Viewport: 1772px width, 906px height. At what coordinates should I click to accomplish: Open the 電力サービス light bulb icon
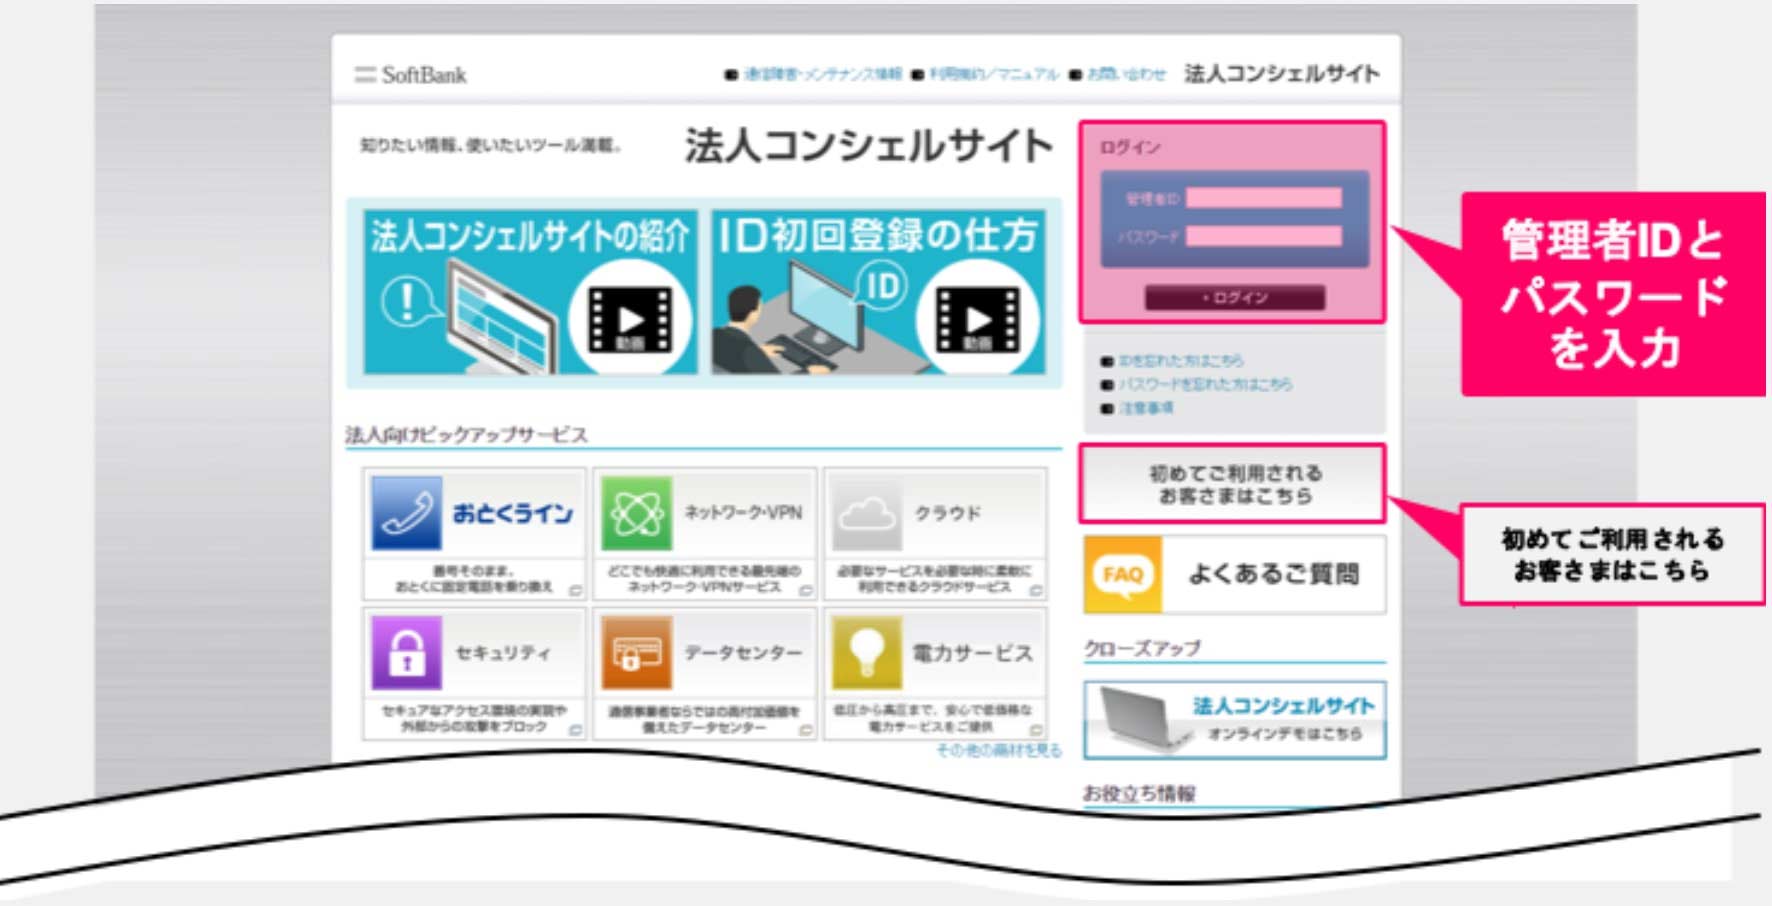coord(866,653)
